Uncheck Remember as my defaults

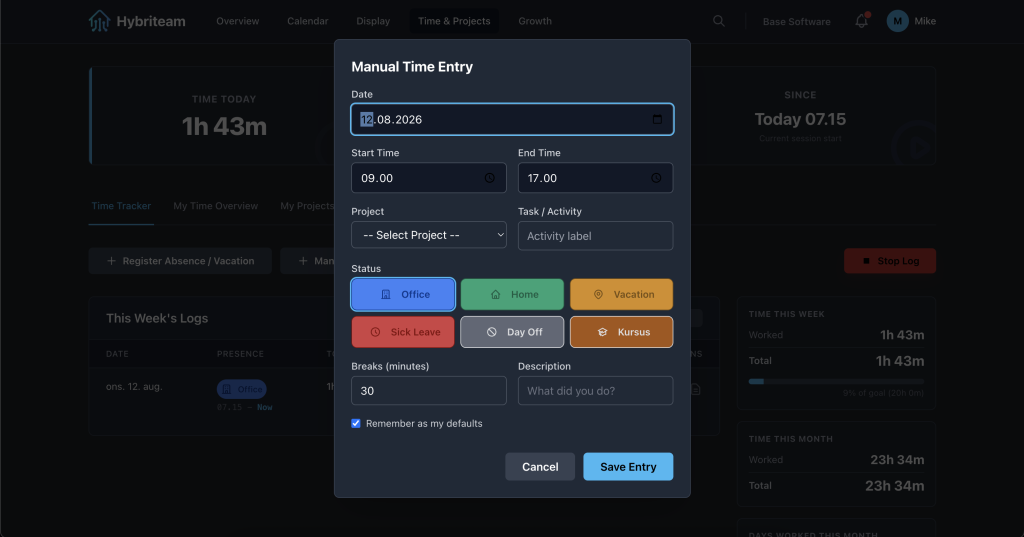356,423
